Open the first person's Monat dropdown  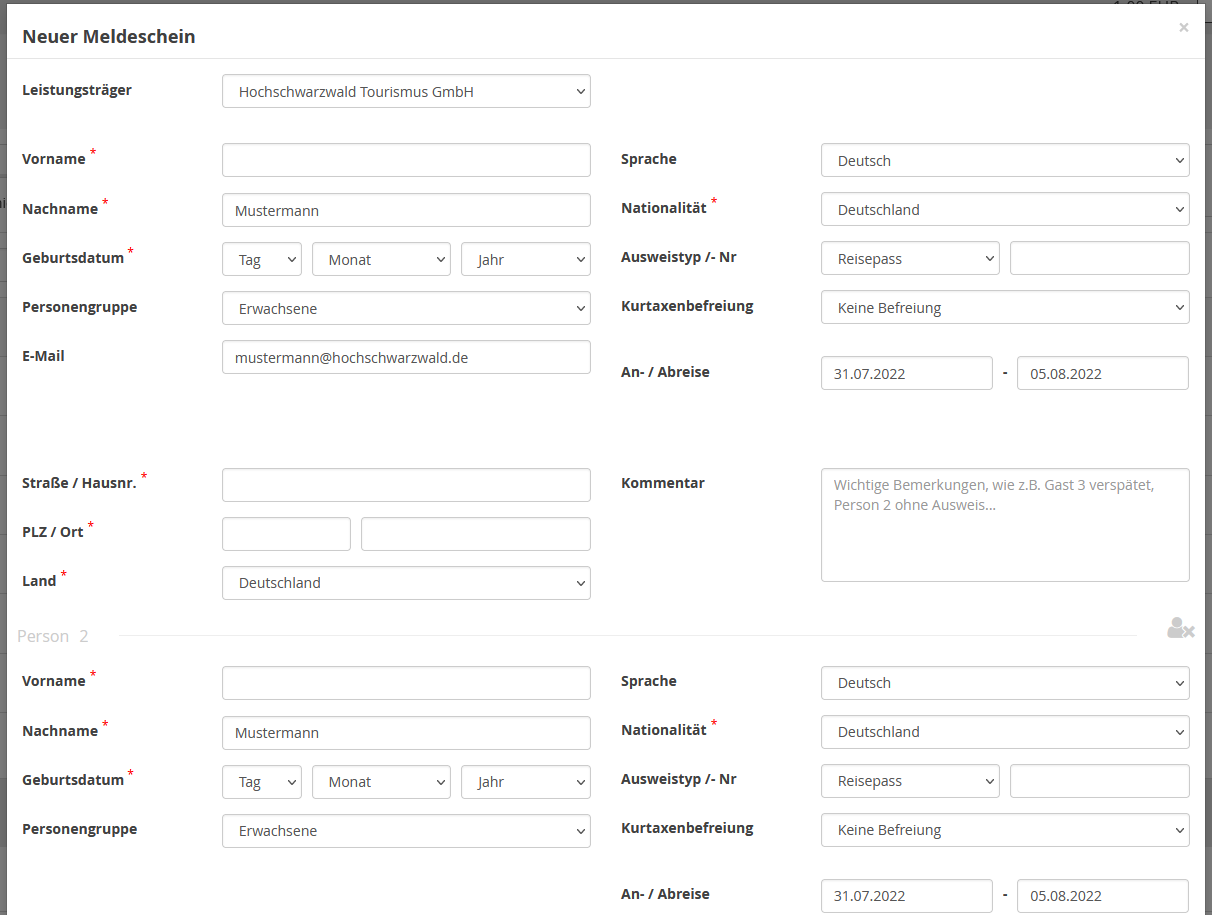coord(381,259)
